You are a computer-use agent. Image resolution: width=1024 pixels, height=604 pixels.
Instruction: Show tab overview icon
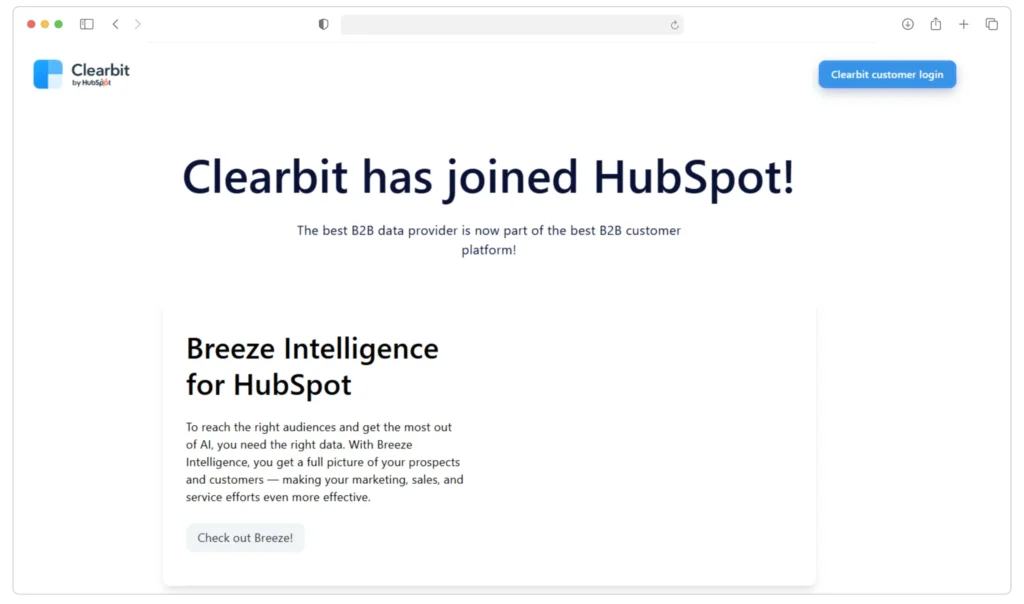992,24
